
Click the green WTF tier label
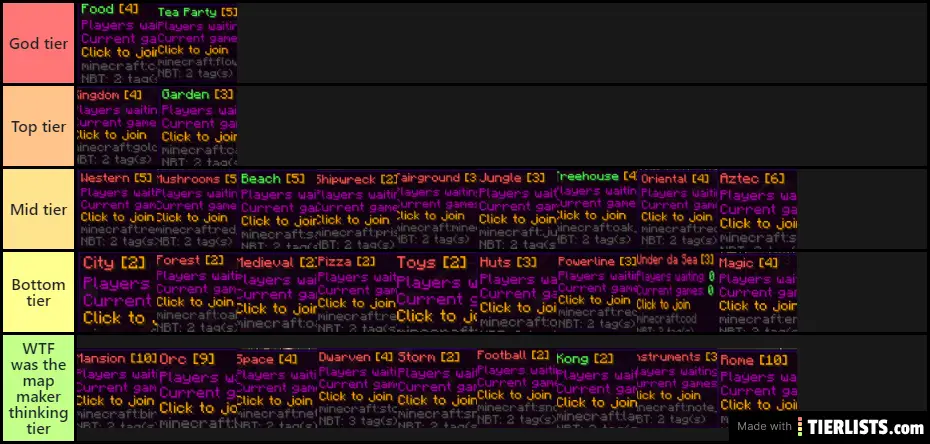pyautogui.click(x=38, y=388)
